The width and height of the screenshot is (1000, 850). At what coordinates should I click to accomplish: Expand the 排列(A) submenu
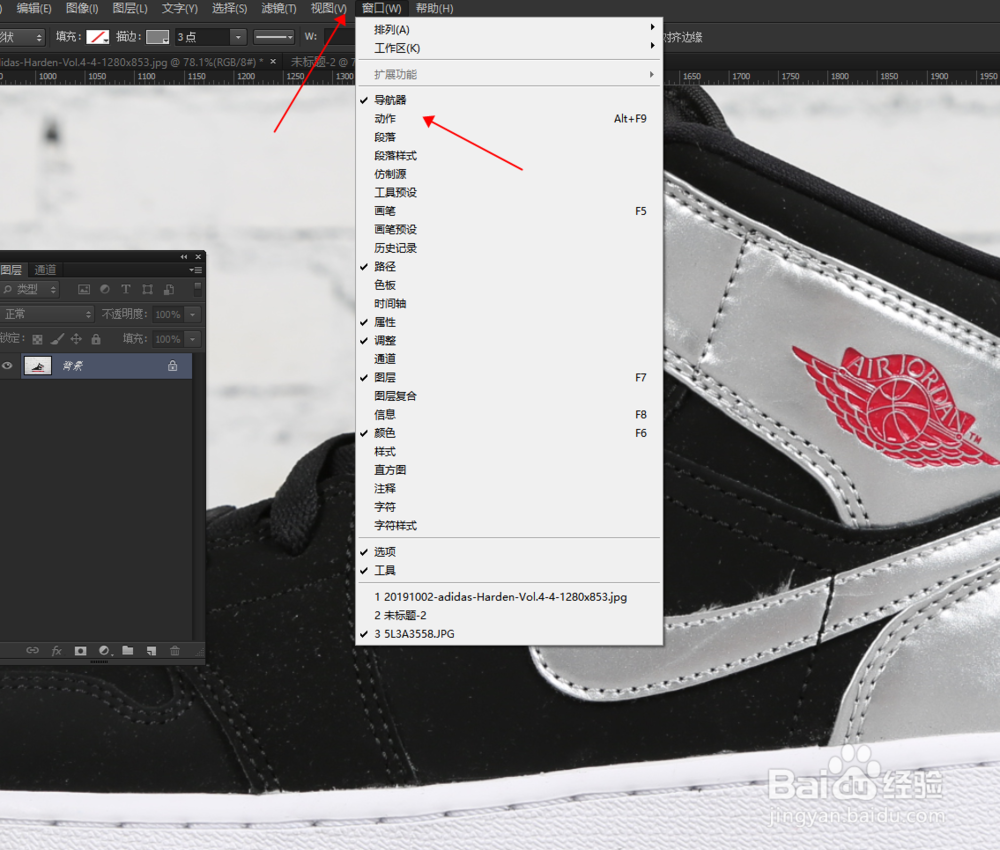pyautogui.click(x=509, y=29)
